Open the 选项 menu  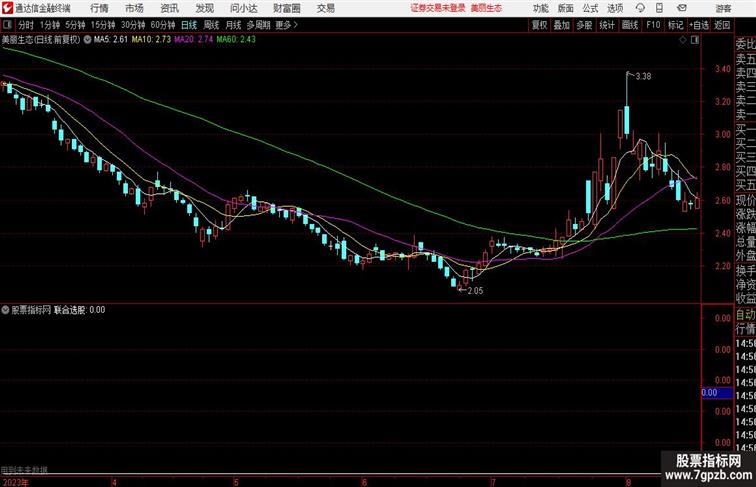pyautogui.click(x=615, y=8)
